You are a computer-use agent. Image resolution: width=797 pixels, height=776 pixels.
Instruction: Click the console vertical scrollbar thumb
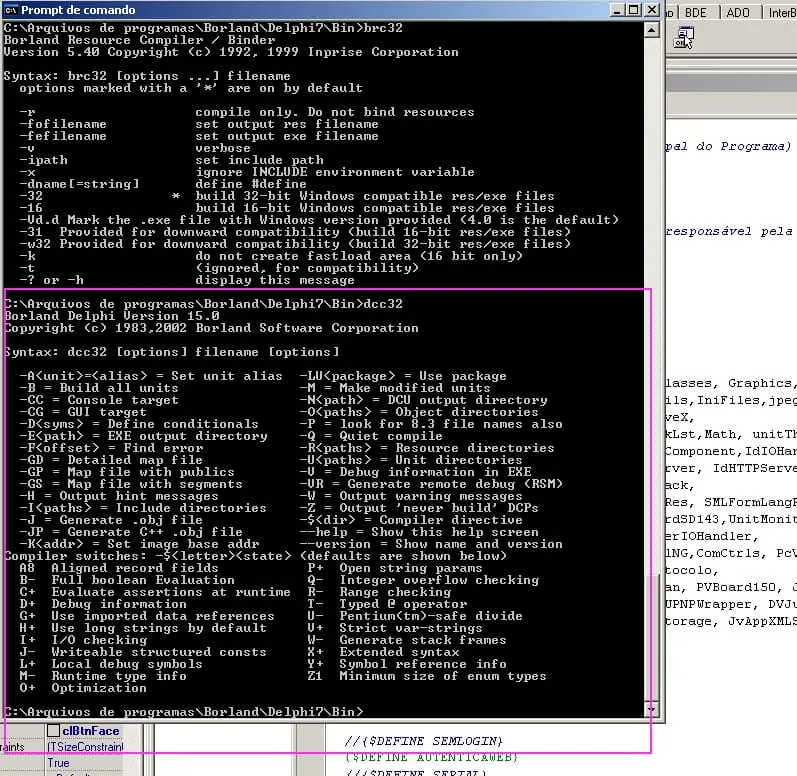(x=652, y=637)
